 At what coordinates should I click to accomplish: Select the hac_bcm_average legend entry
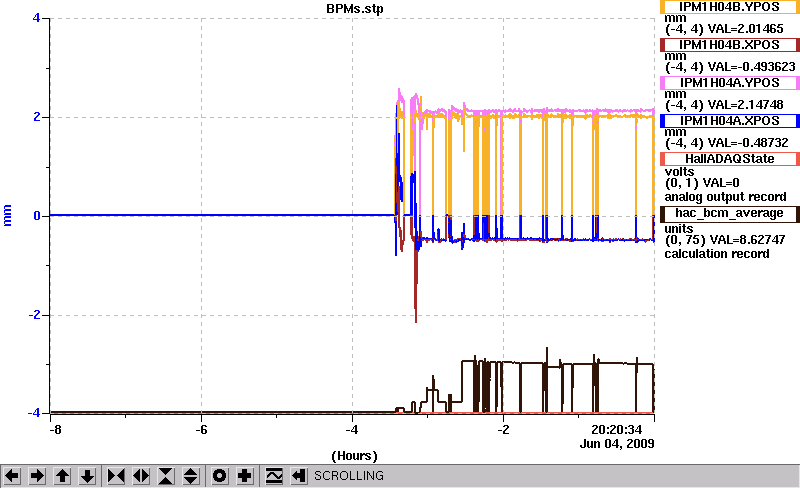730,213
